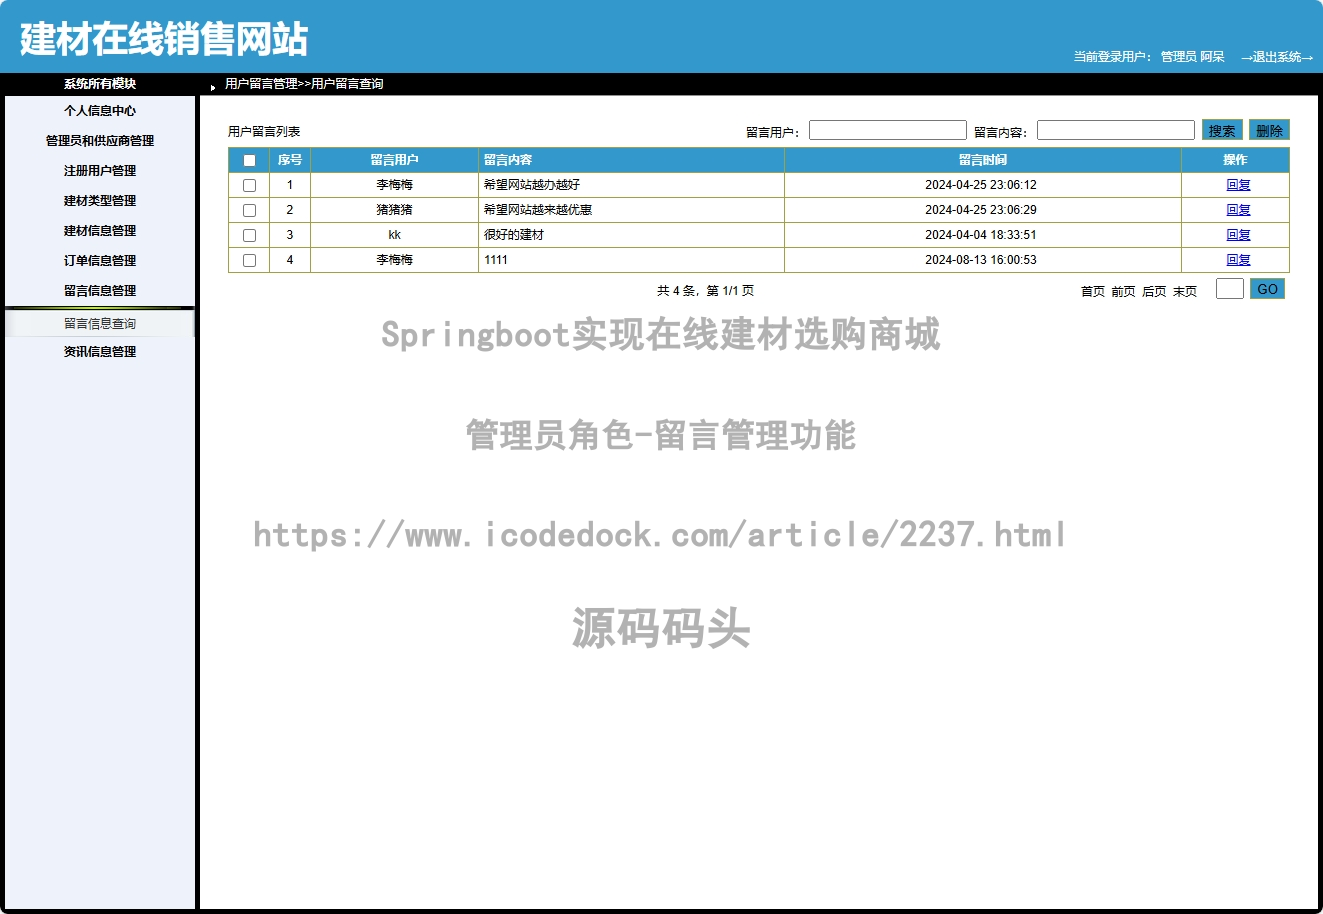Click message text 希望网站越办越好

coord(532,185)
